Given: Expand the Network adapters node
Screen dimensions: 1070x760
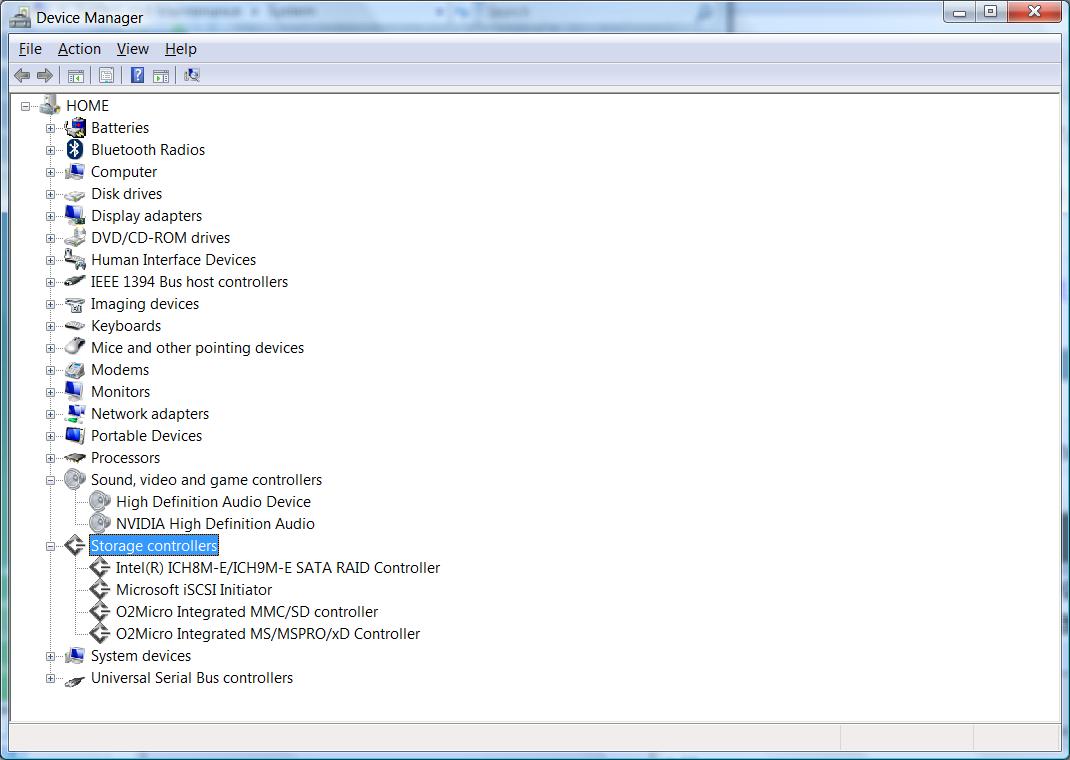Looking at the screenshot, I should [x=50, y=414].
